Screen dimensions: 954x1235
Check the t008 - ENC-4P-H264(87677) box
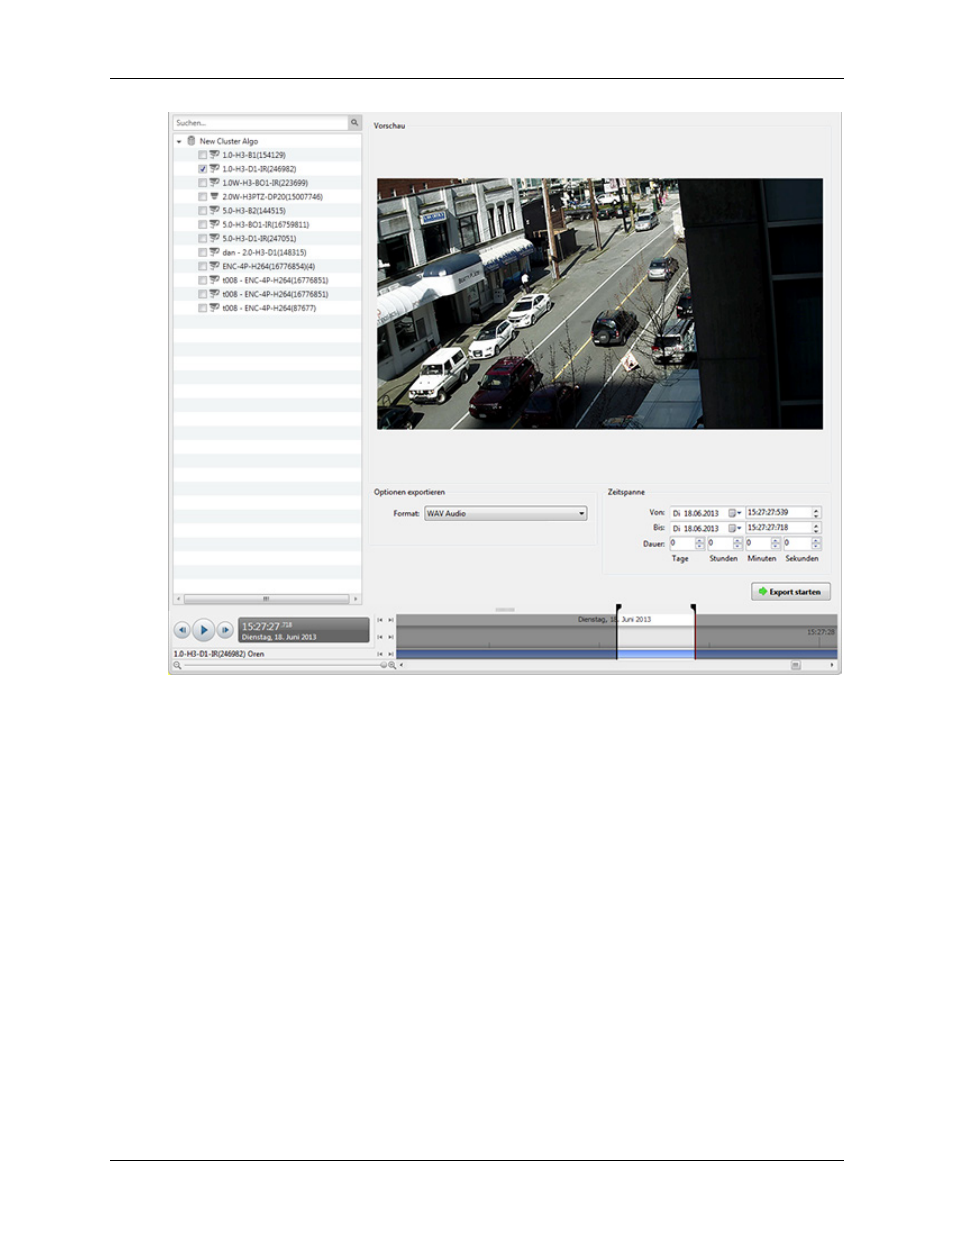click(203, 308)
